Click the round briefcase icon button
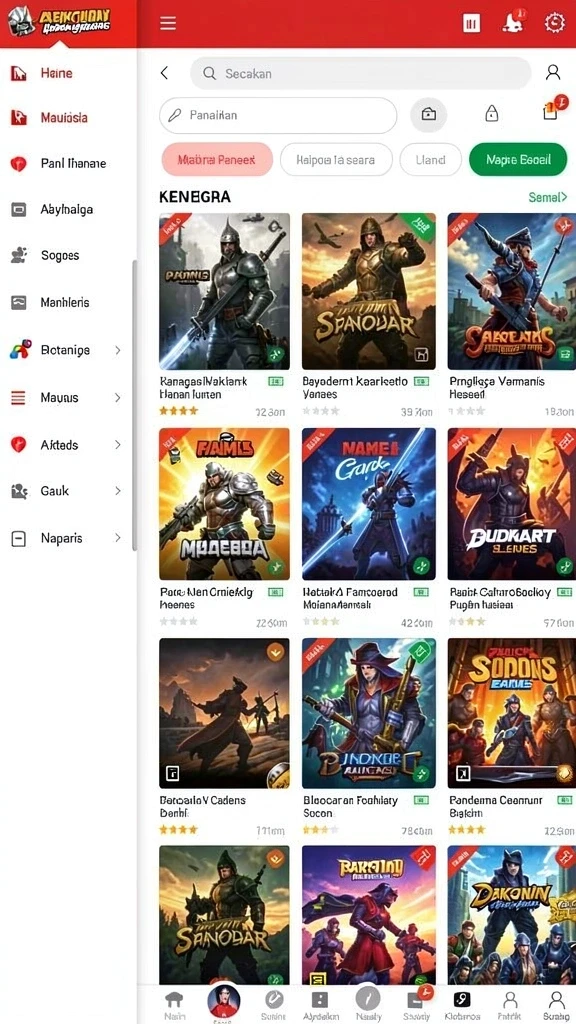 point(428,115)
